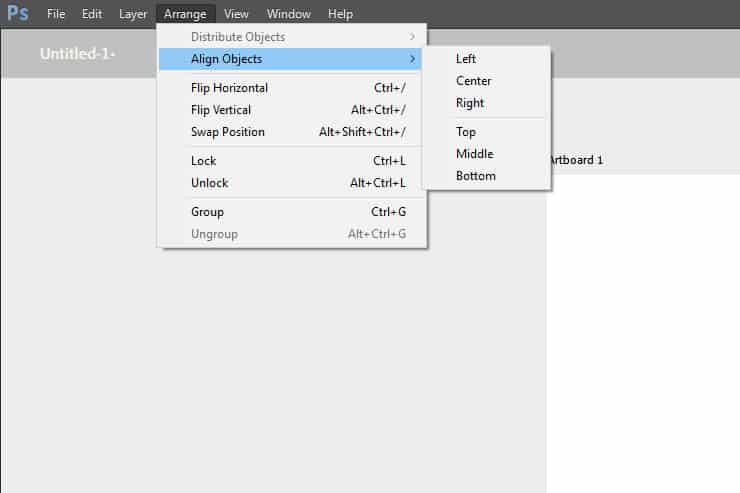This screenshot has height=493, width=740.
Task: Align objects to the Center
Action: (486, 81)
